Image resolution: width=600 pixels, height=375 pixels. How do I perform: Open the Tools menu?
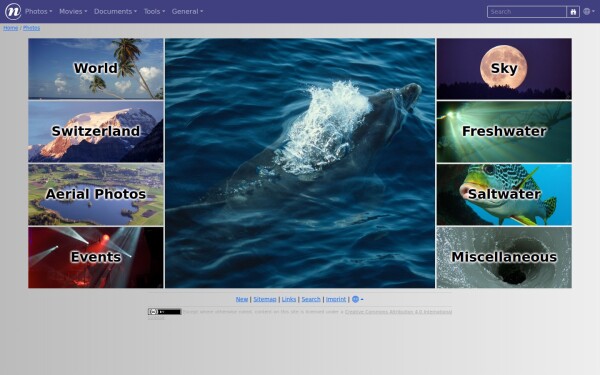(155, 11)
